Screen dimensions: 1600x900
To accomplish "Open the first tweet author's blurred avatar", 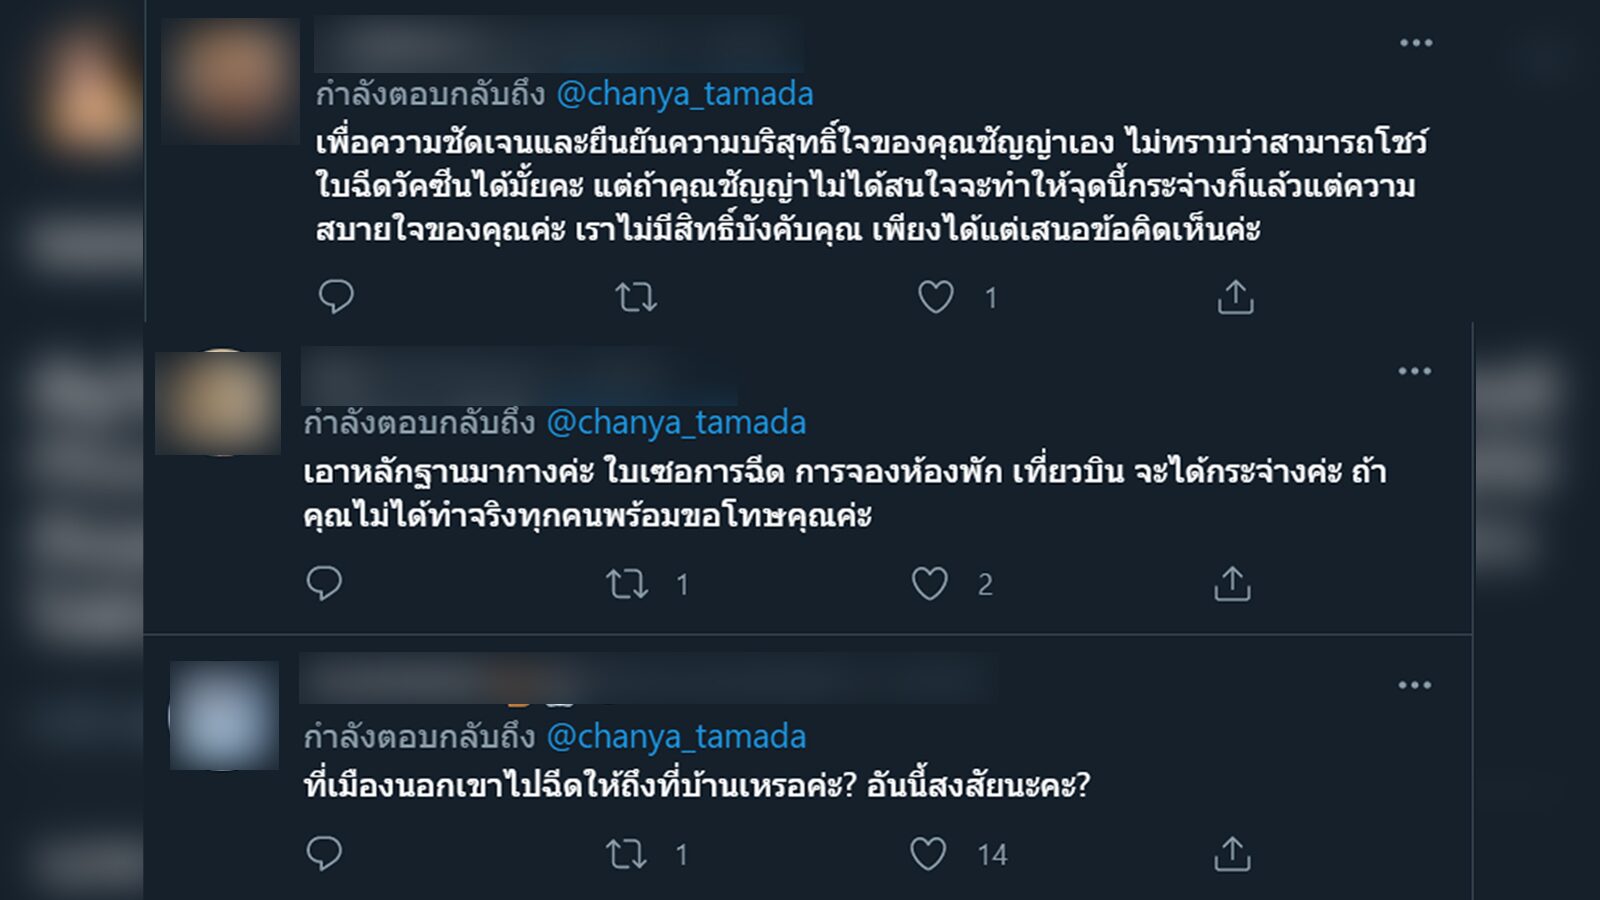I will 231,81.
